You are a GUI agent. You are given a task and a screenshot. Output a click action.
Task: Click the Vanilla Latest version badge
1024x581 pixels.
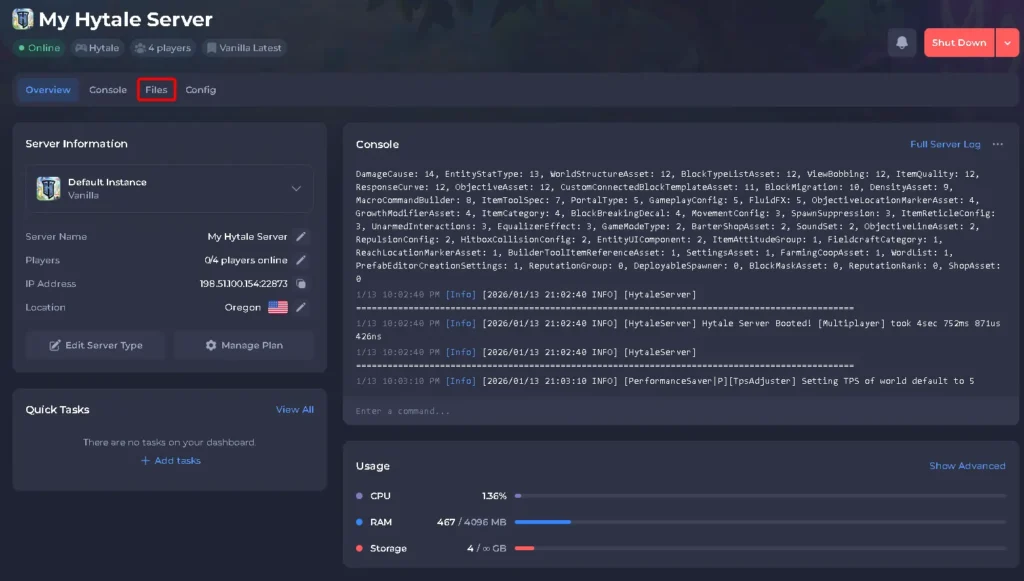(x=244, y=48)
